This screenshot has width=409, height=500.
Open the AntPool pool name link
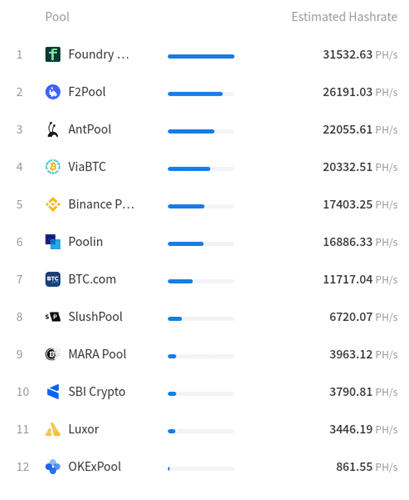(x=90, y=129)
